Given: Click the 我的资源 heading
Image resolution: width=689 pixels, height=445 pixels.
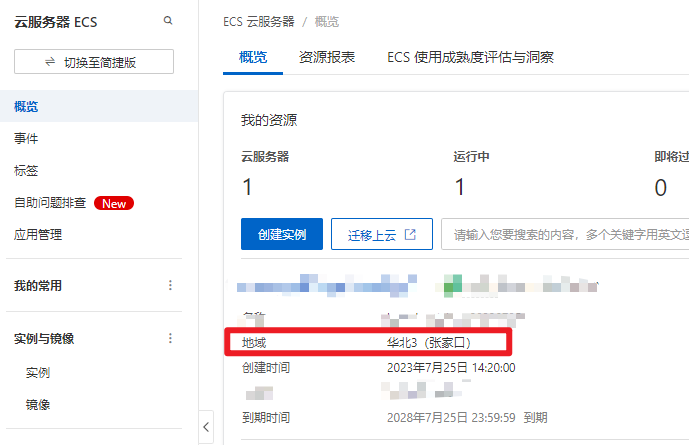Looking at the screenshot, I should coord(269,120).
